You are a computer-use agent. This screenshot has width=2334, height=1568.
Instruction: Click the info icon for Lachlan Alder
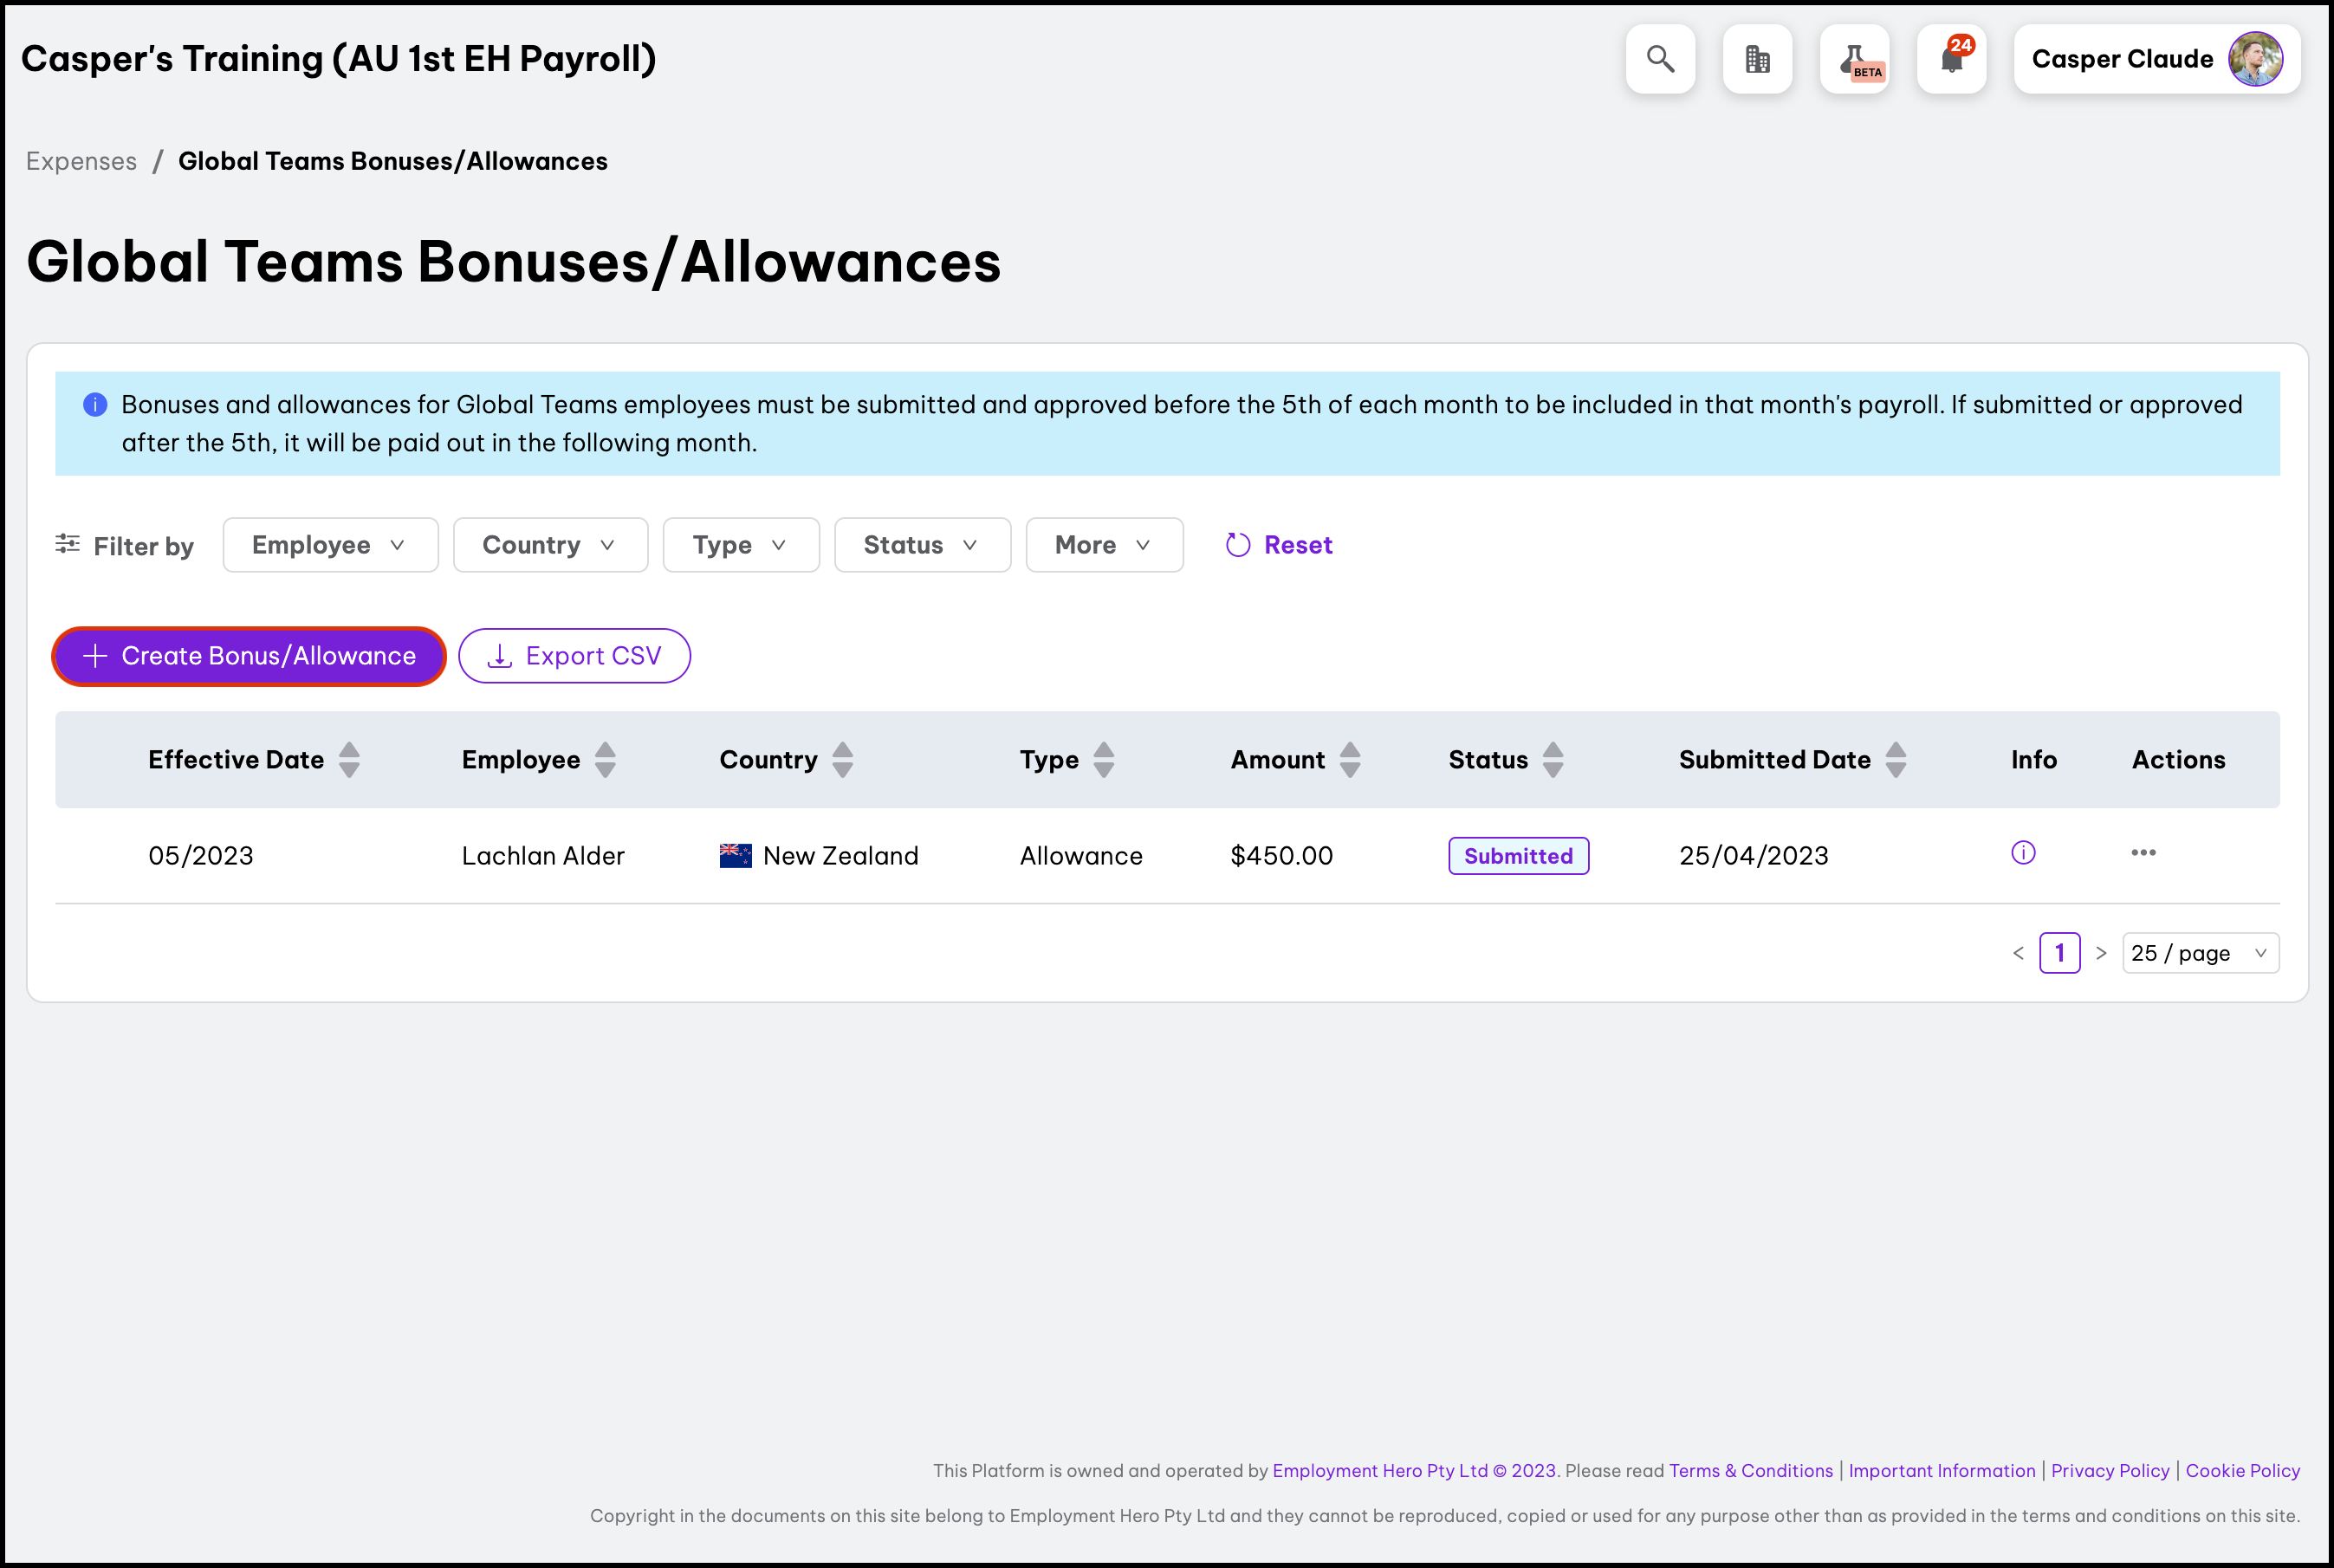(x=2023, y=853)
